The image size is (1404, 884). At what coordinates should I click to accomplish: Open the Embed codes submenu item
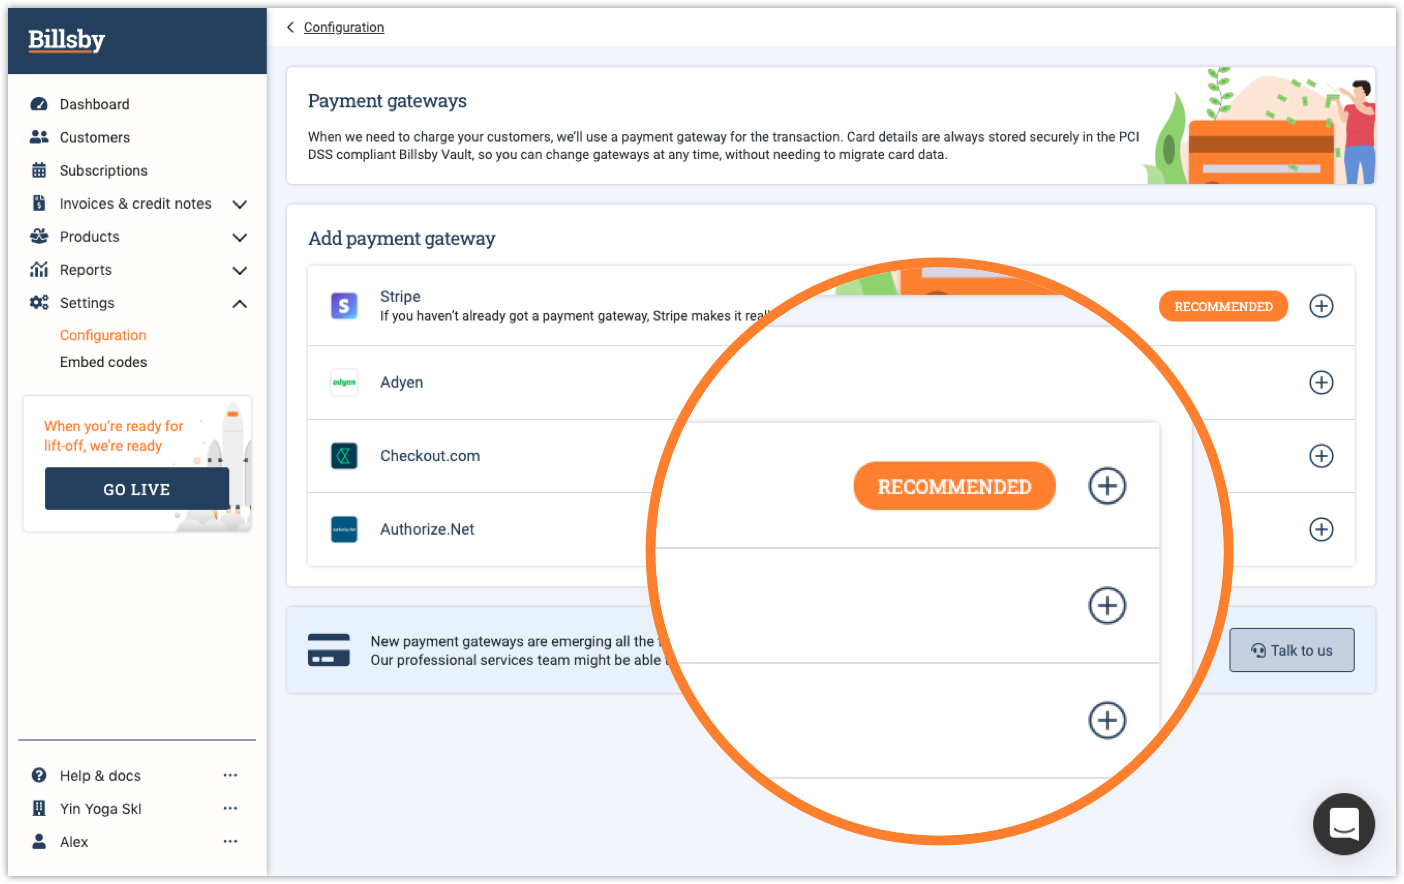103,362
